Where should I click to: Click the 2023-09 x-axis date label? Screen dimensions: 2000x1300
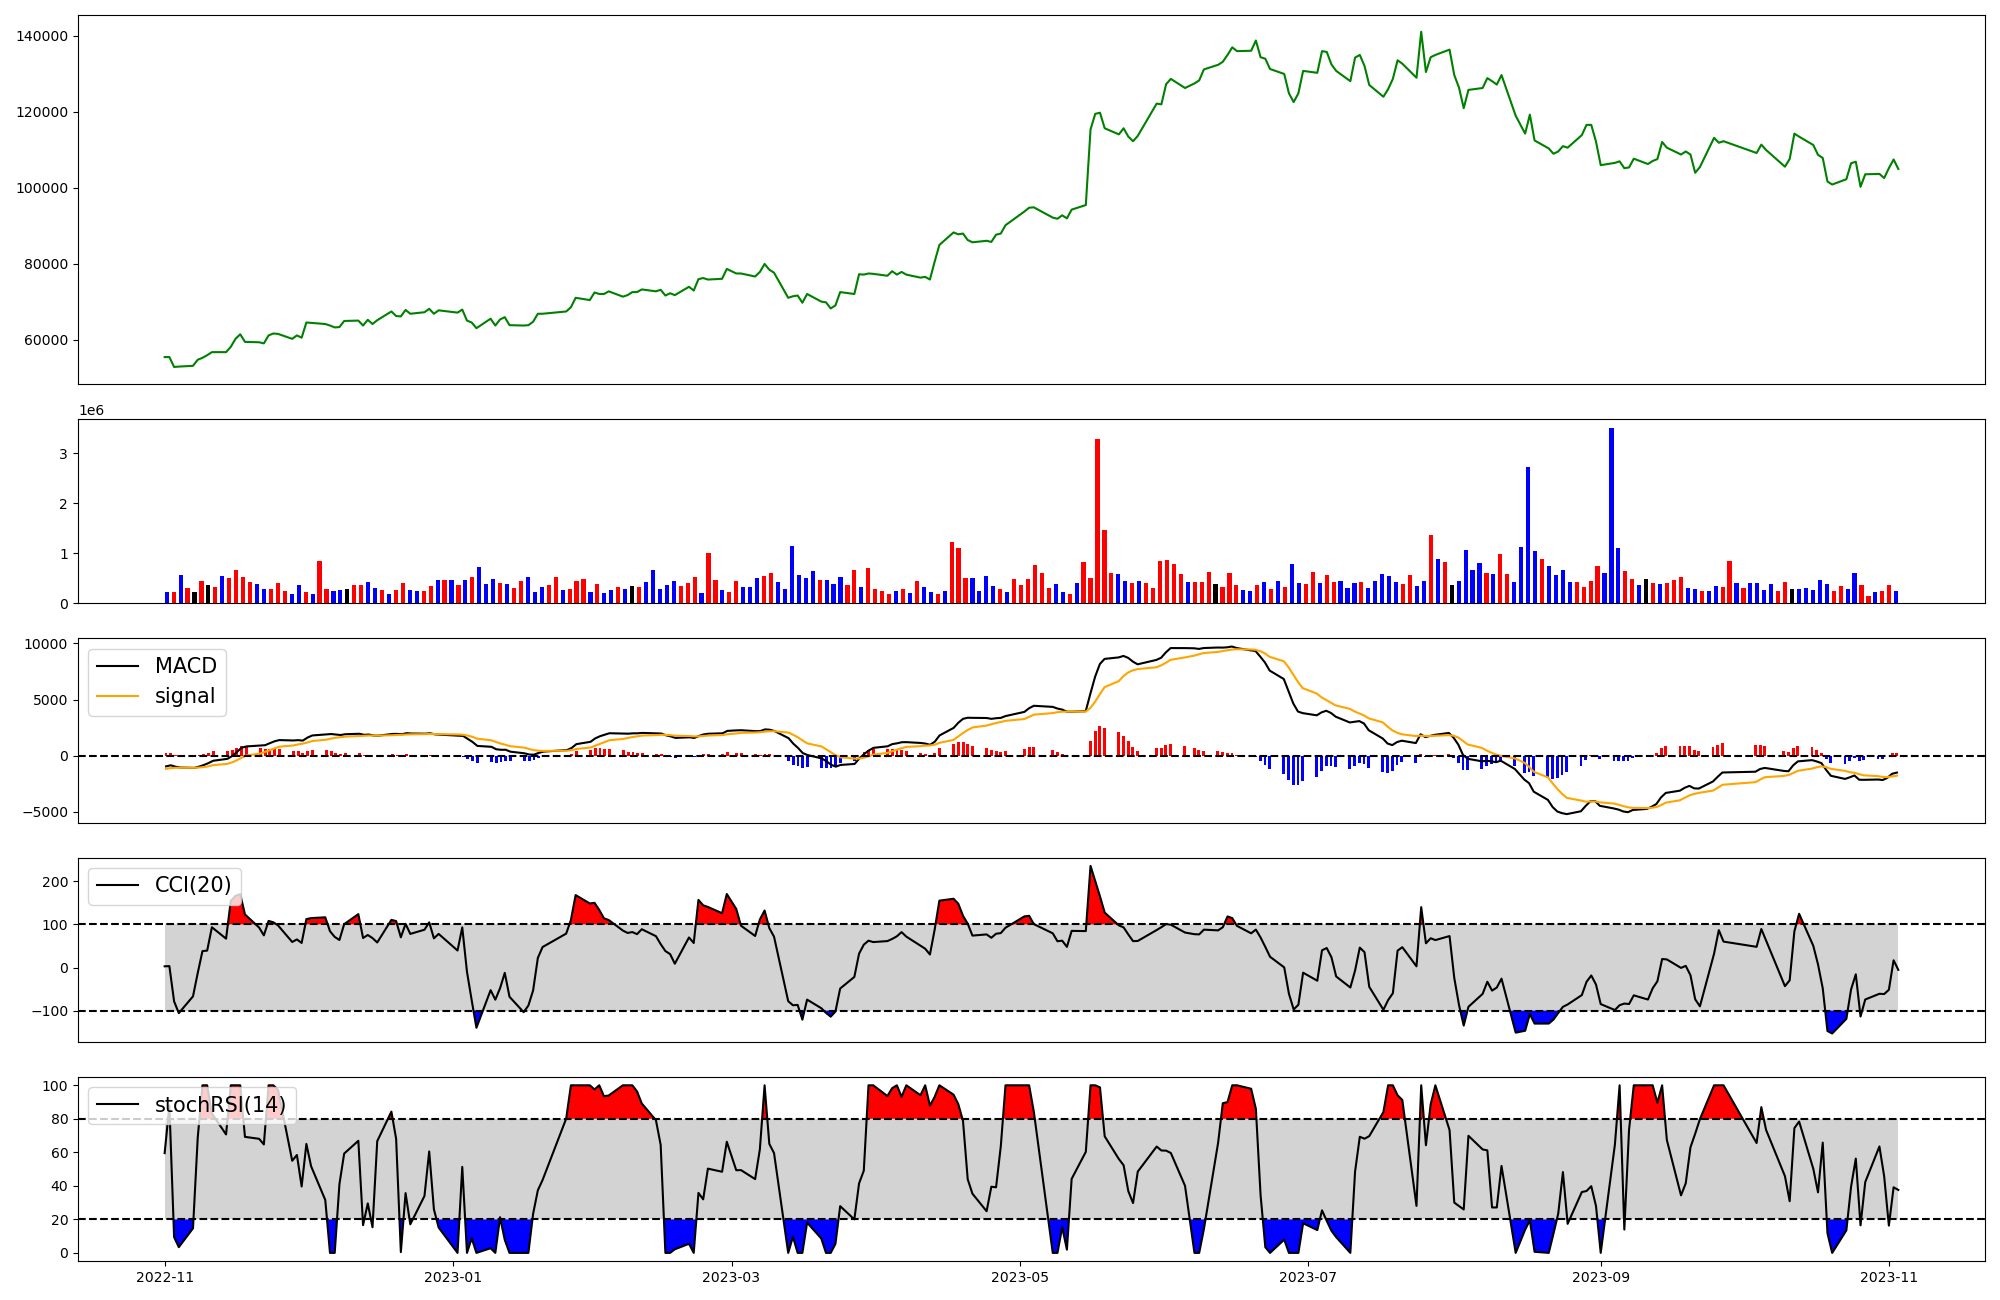pos(1600,1277)
